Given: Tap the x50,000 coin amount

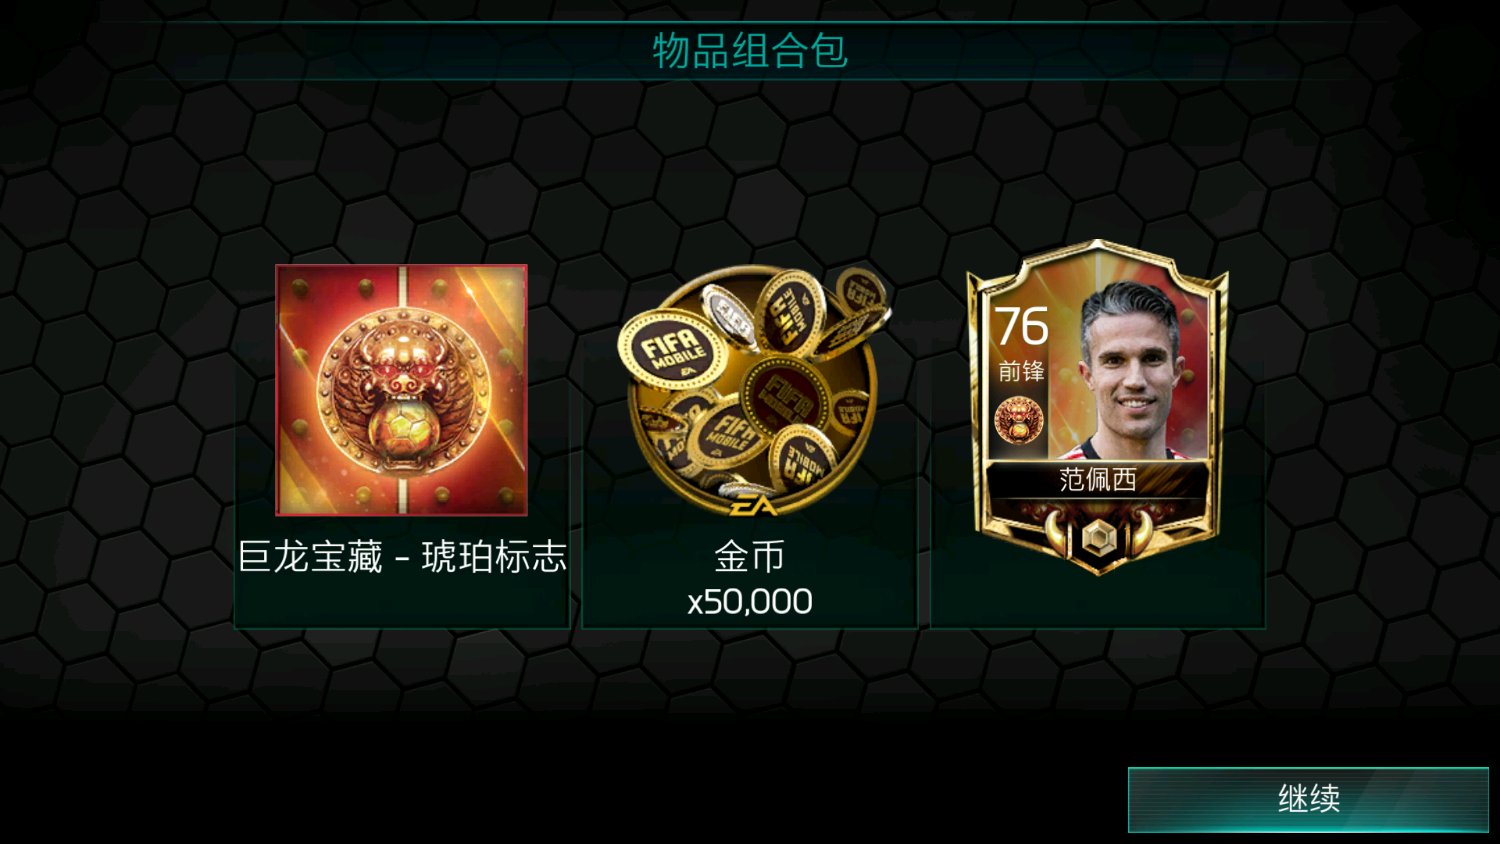Looking at the screenshot, I should [x=750, y=602].
